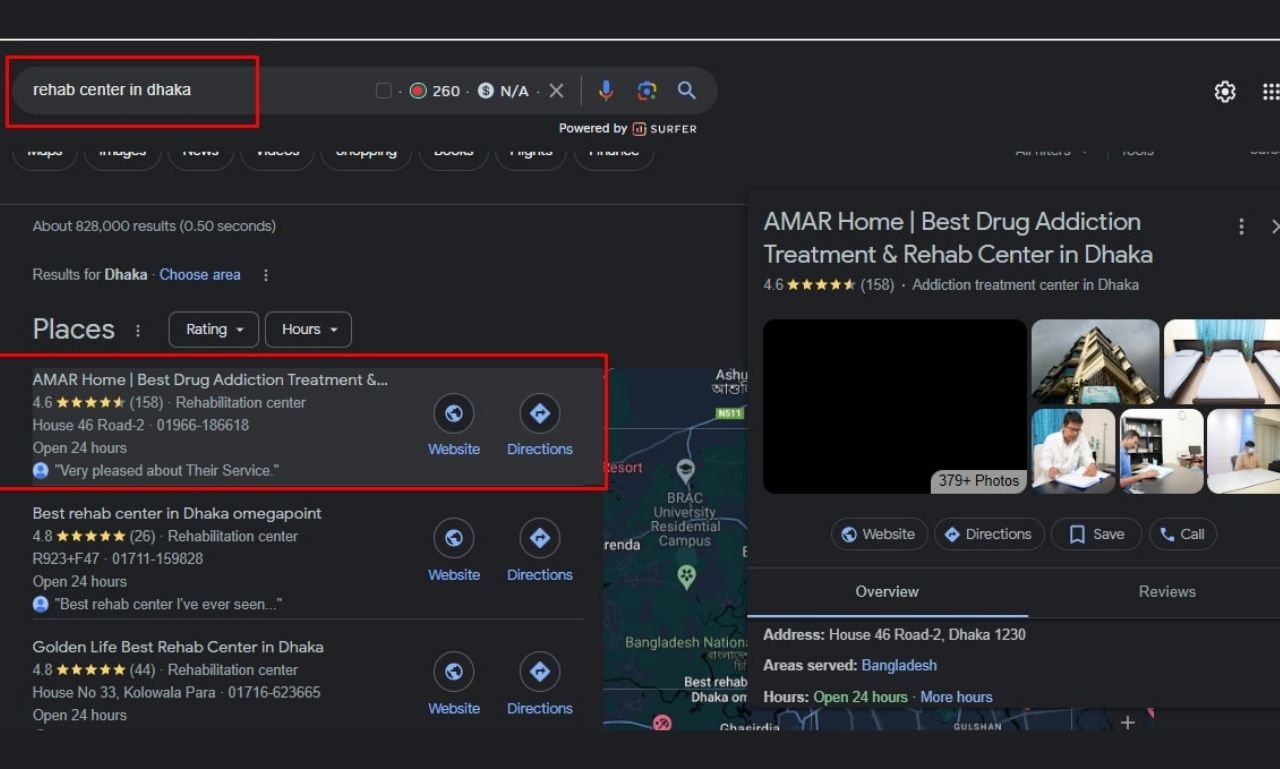Zoom in the map with plus button
Viewport: 1280px width, 769px height.
1127,722
